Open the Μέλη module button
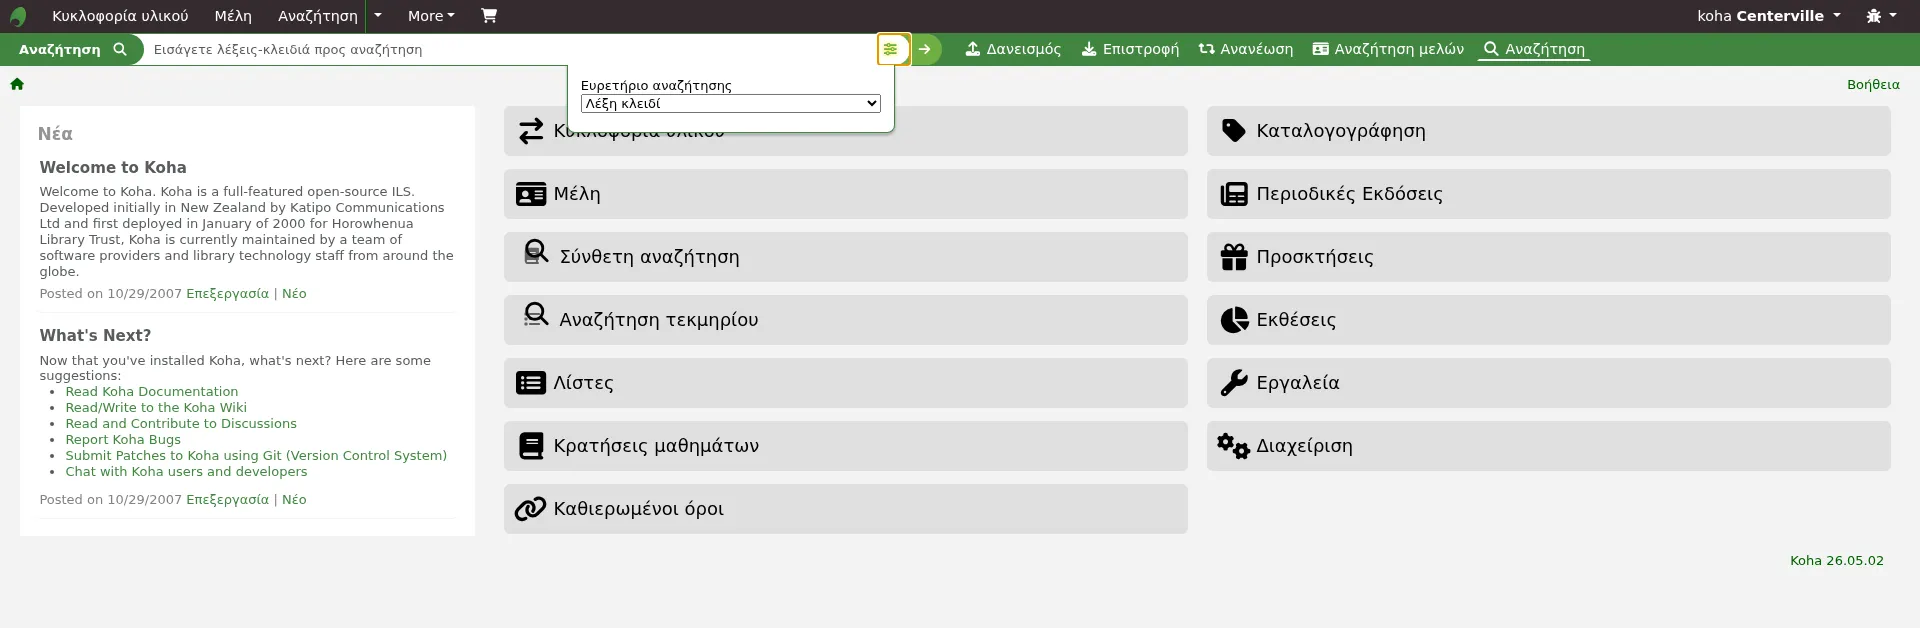The width and height of the screenshot is (1920, 628). coord(846,194)
